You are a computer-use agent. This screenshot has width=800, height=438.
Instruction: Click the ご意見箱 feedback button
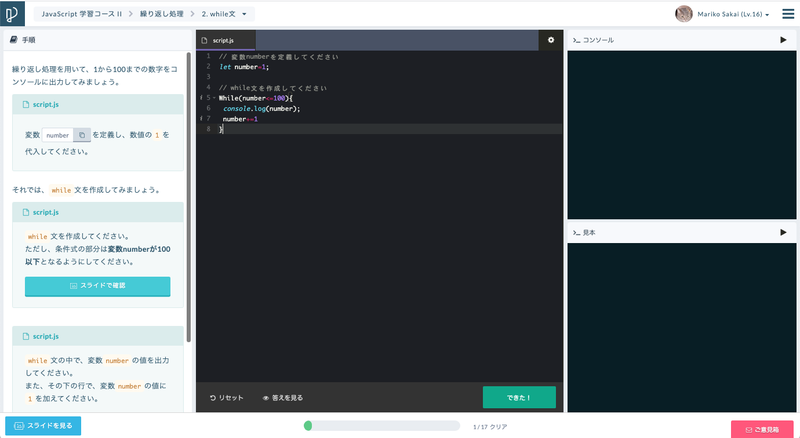click(x=762, y=429)
